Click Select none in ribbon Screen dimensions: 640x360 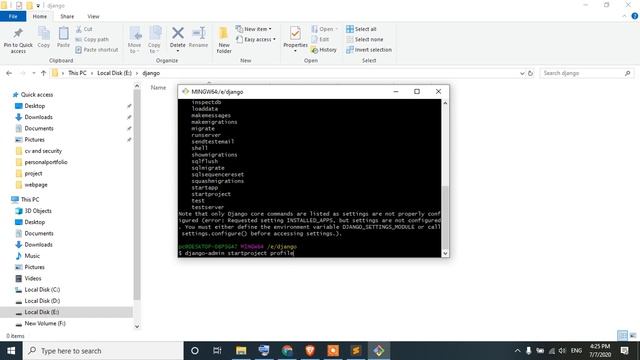point(365,40)
